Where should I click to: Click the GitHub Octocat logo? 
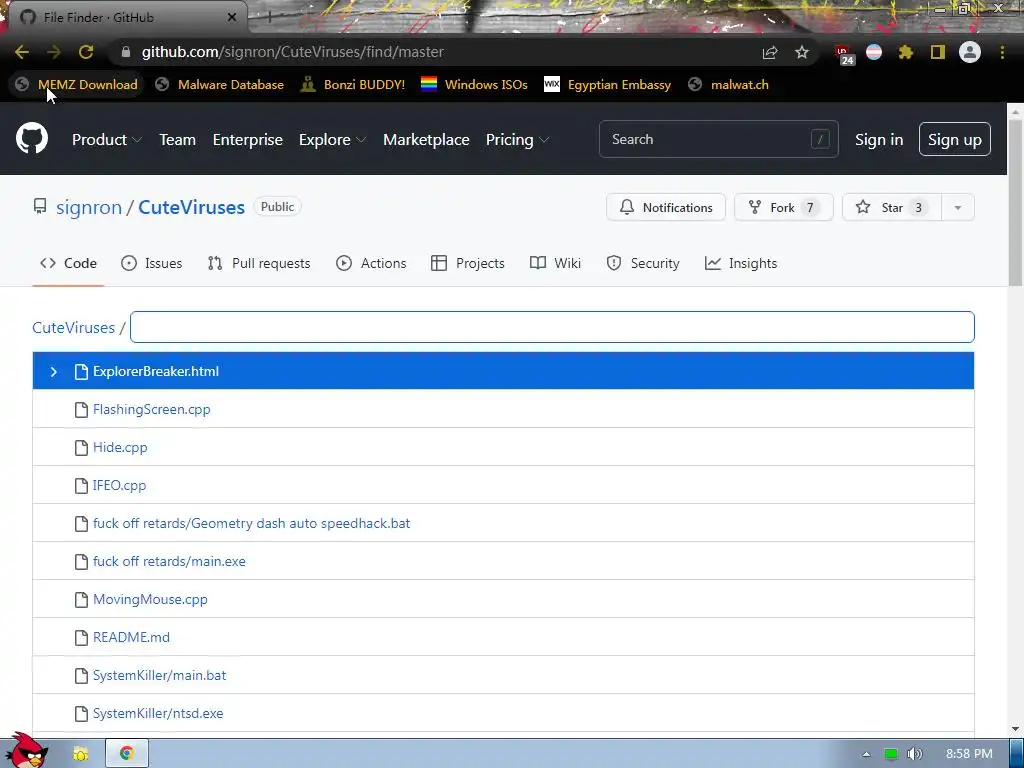32,138
